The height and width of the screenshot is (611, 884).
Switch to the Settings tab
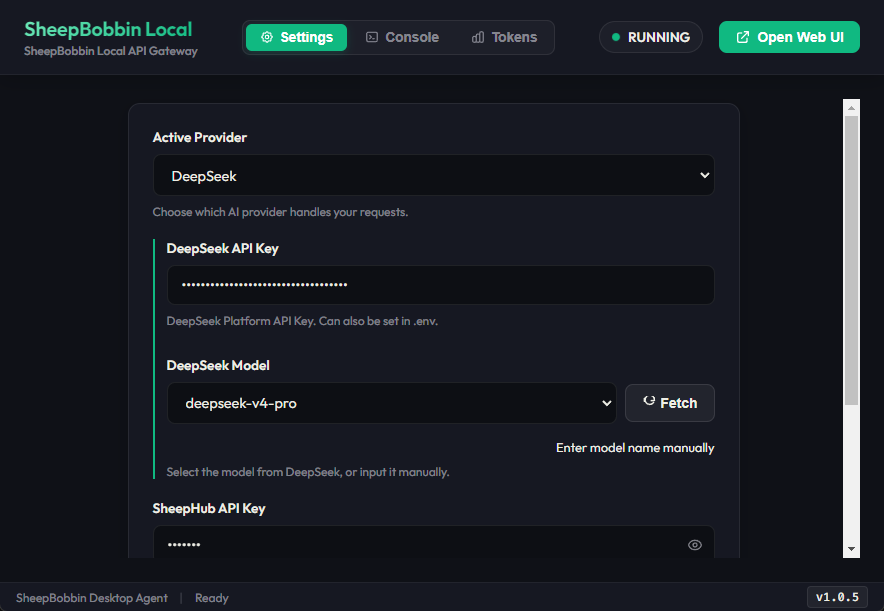[297, 37]
